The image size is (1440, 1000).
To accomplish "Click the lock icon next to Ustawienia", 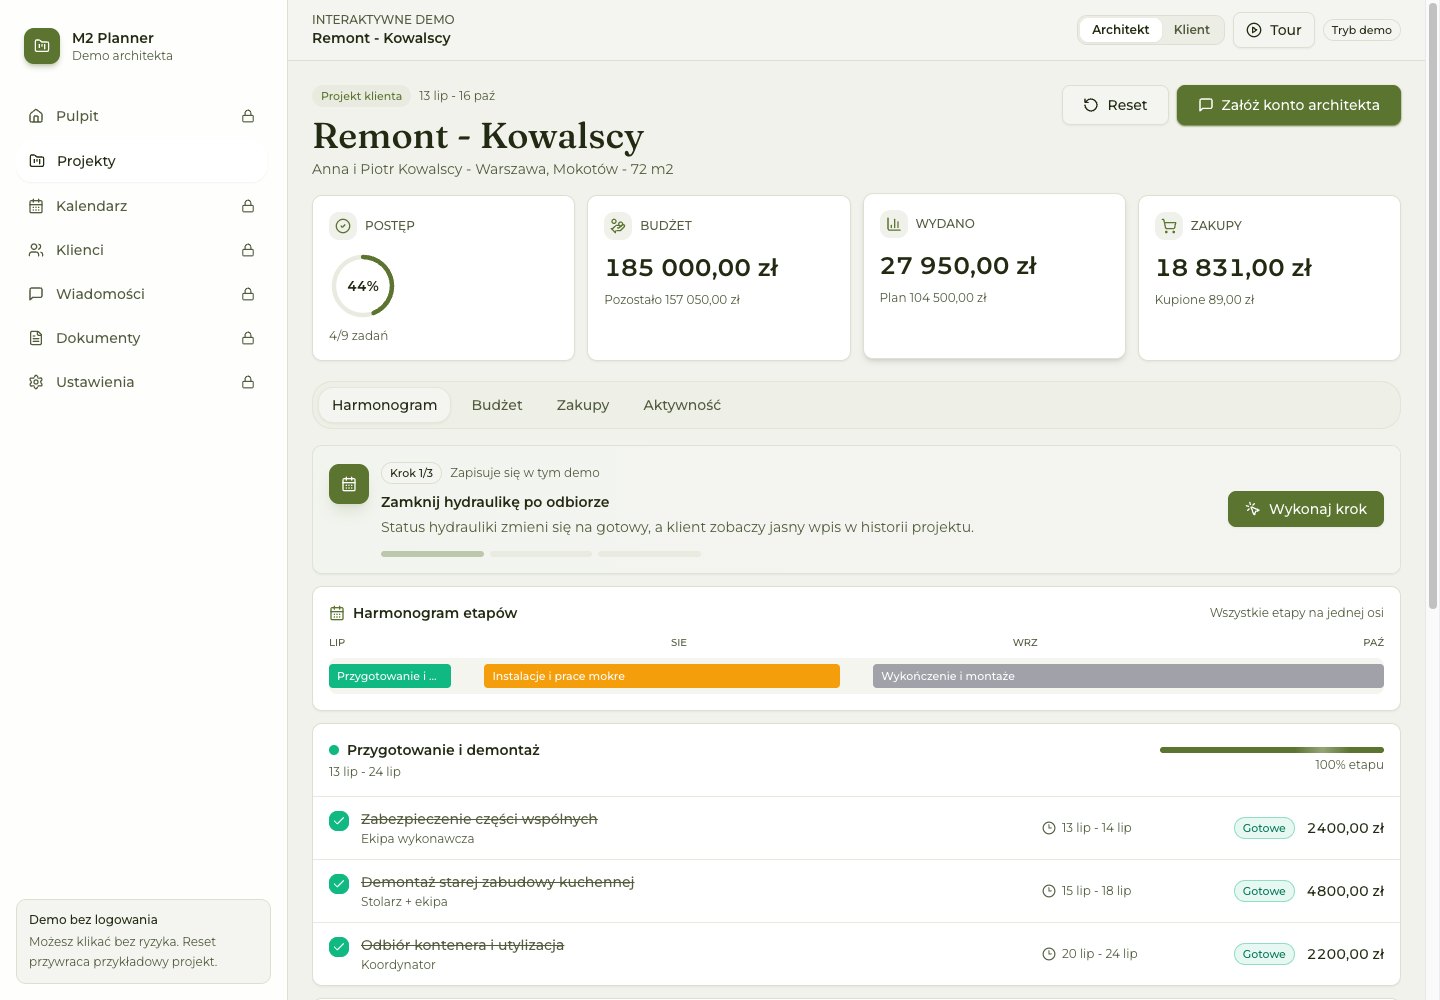I will click(248, 382).
